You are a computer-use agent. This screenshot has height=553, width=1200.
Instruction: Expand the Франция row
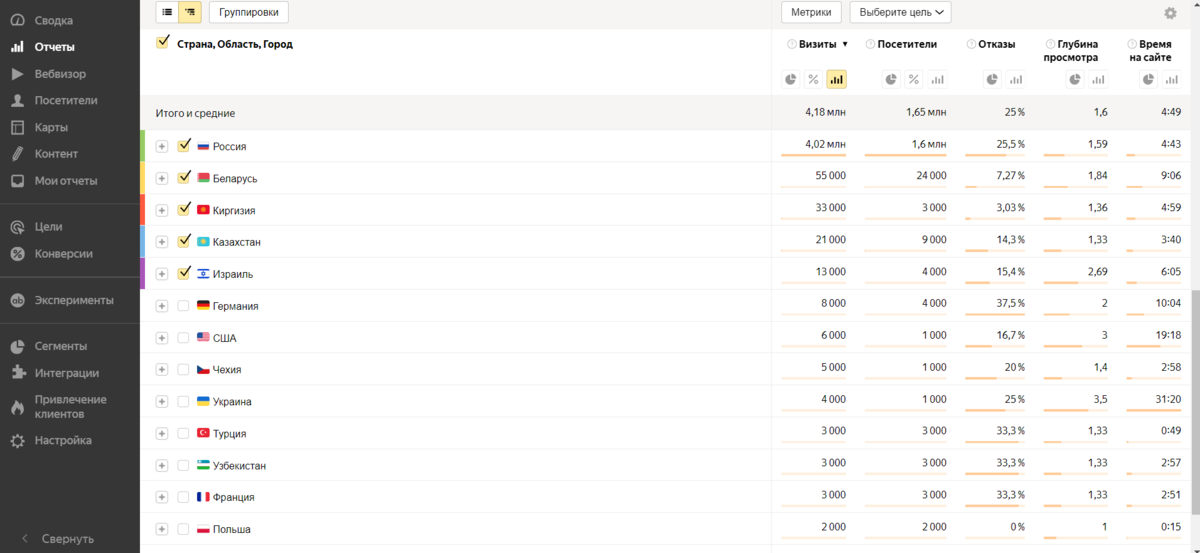[162, 497]
